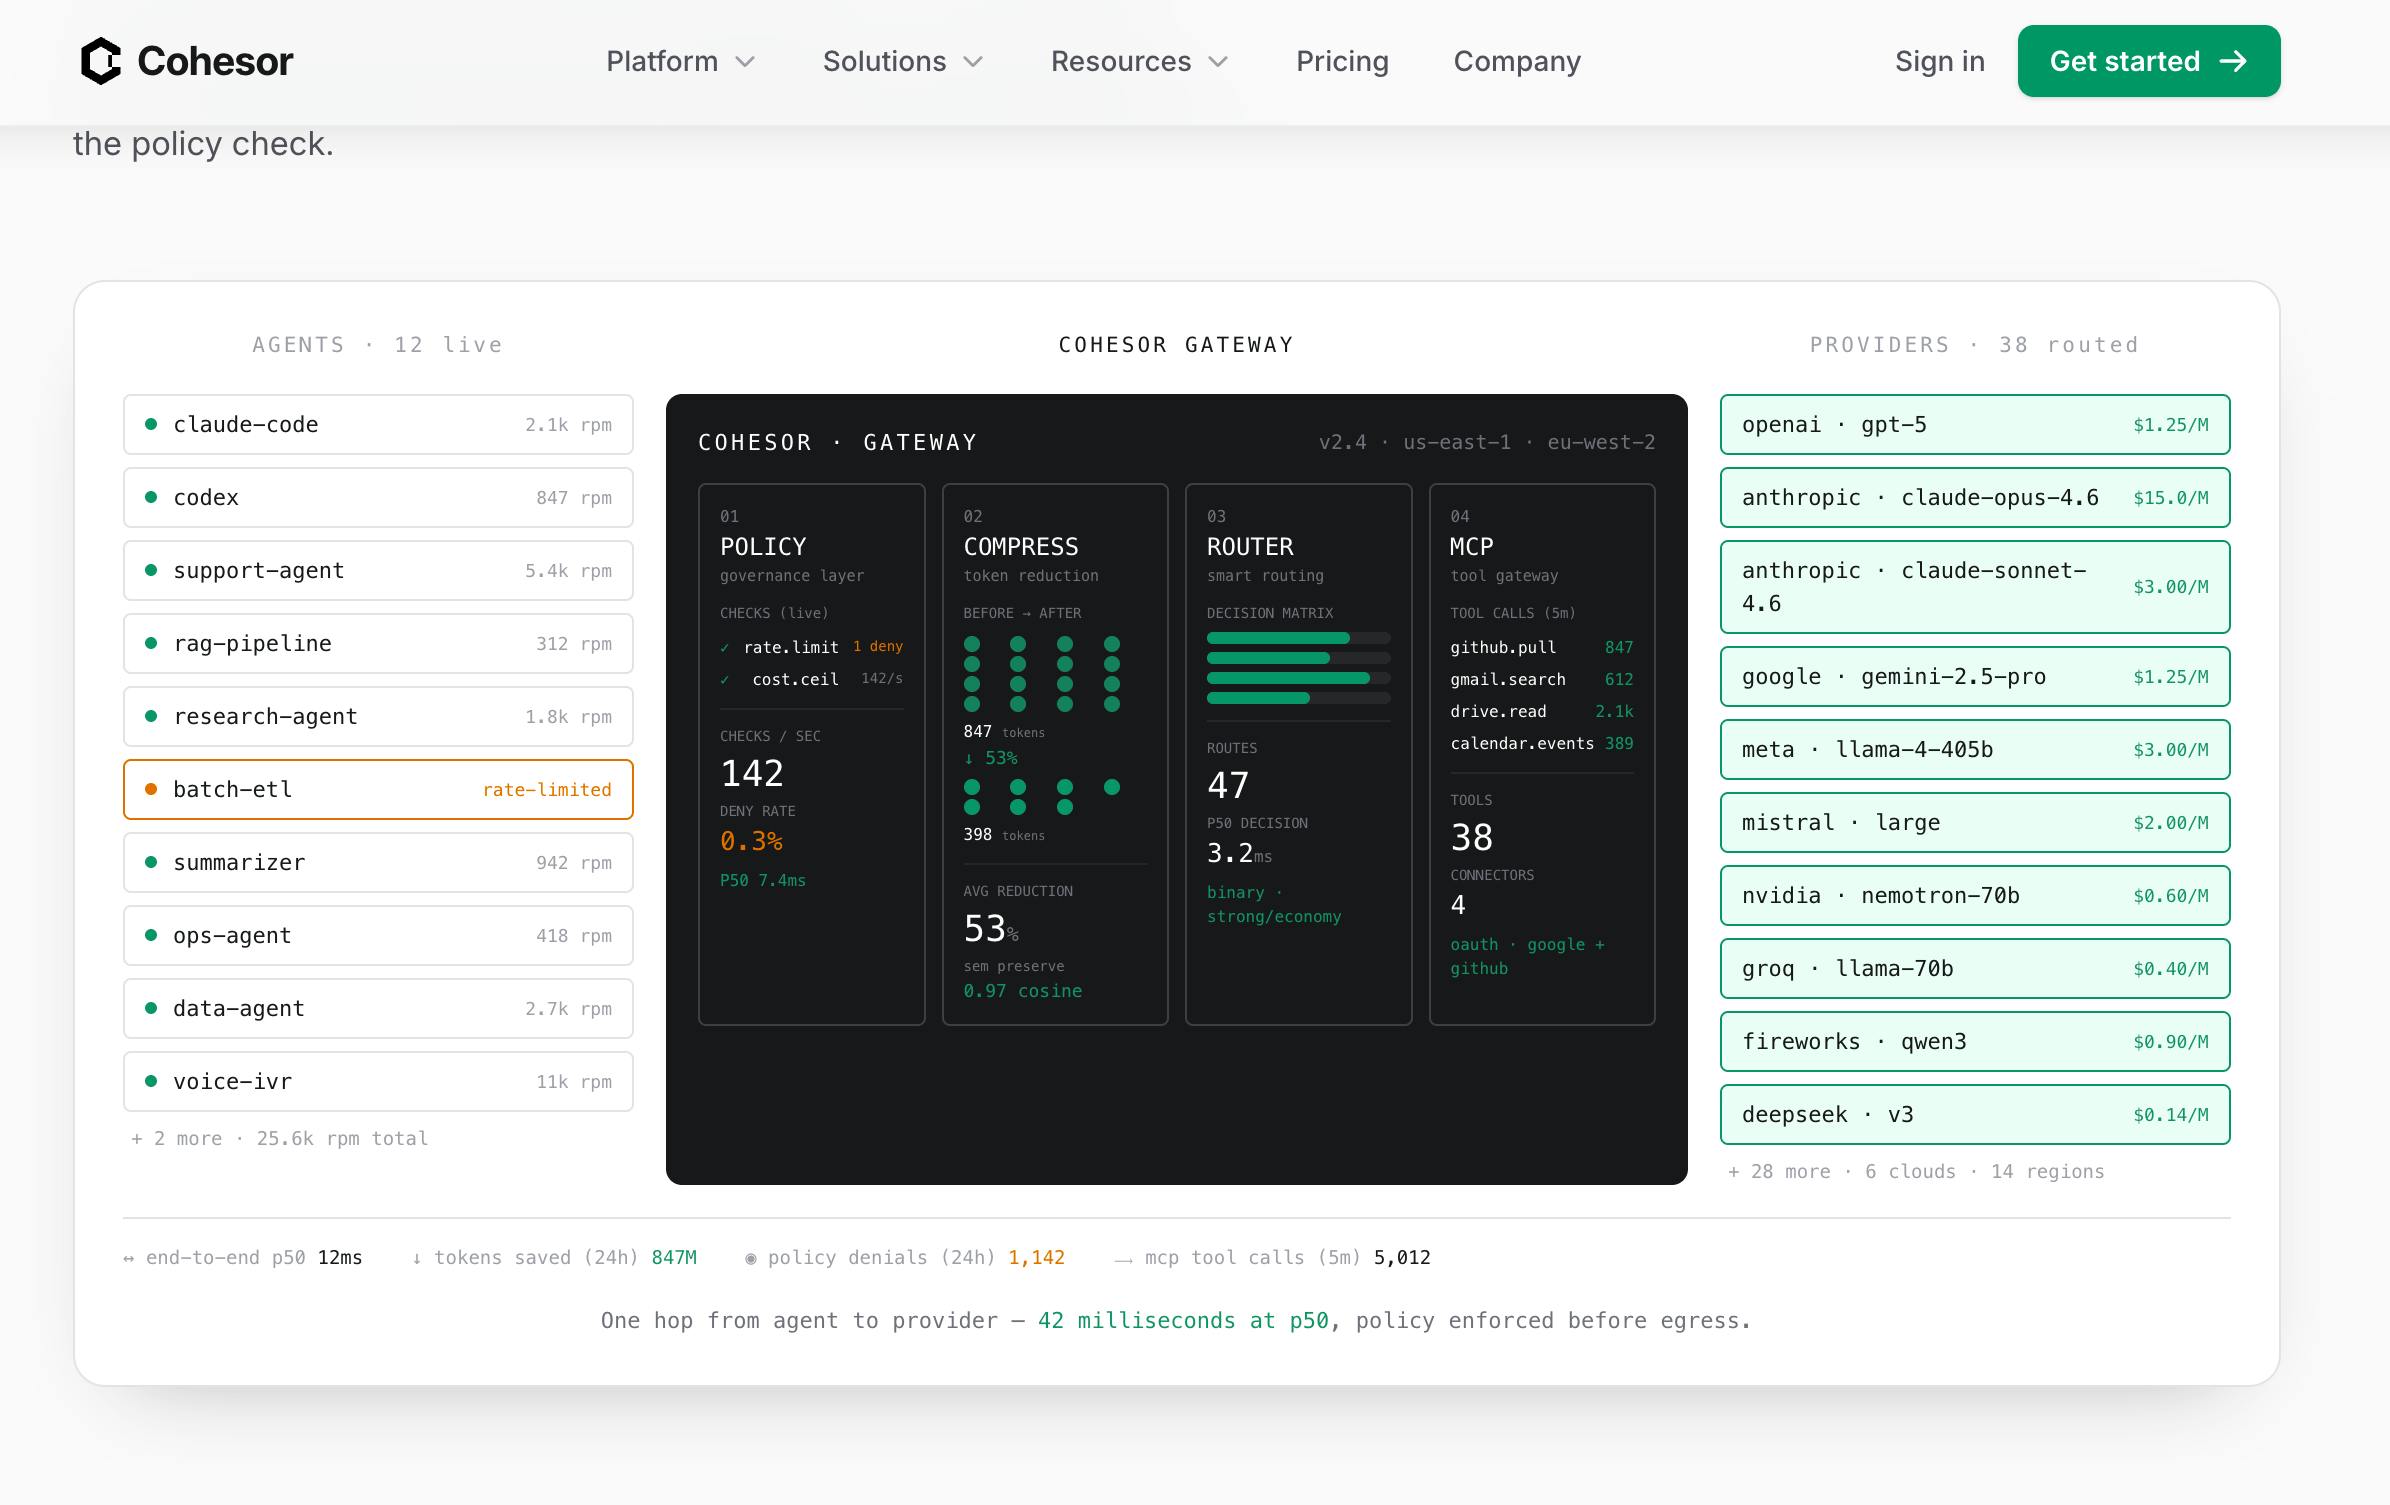Click the "1,142" policy denials value

(x=1036, y=1258)
